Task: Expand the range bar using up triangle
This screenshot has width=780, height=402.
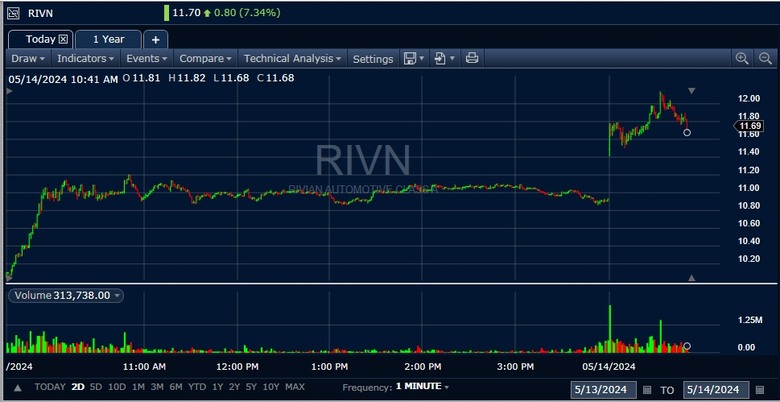Action: click(17, 388)
